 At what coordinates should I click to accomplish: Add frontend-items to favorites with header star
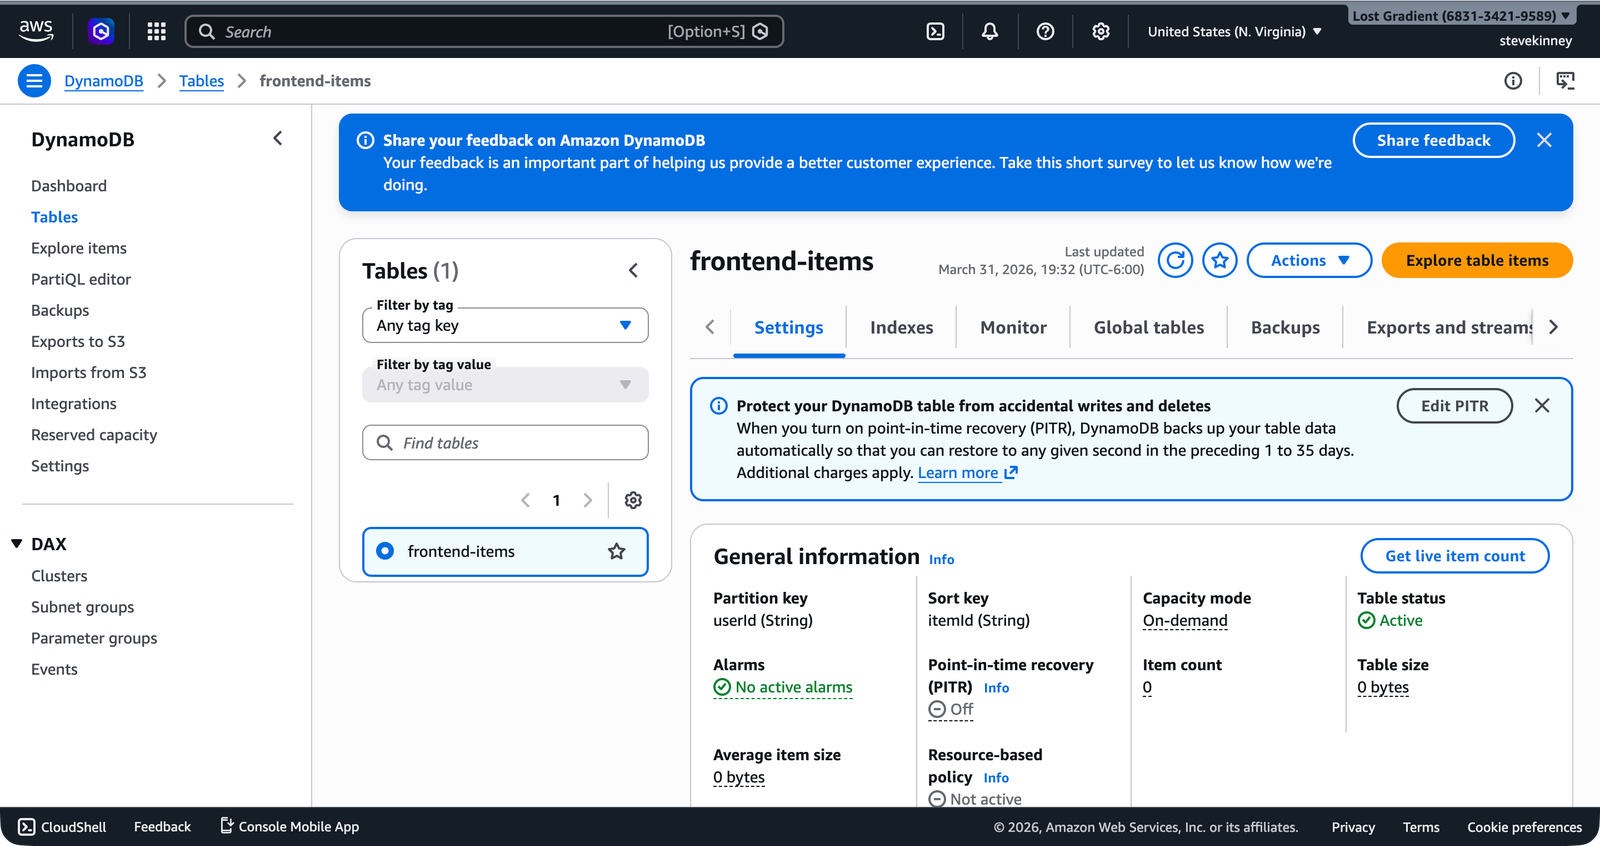(1220, 260)
